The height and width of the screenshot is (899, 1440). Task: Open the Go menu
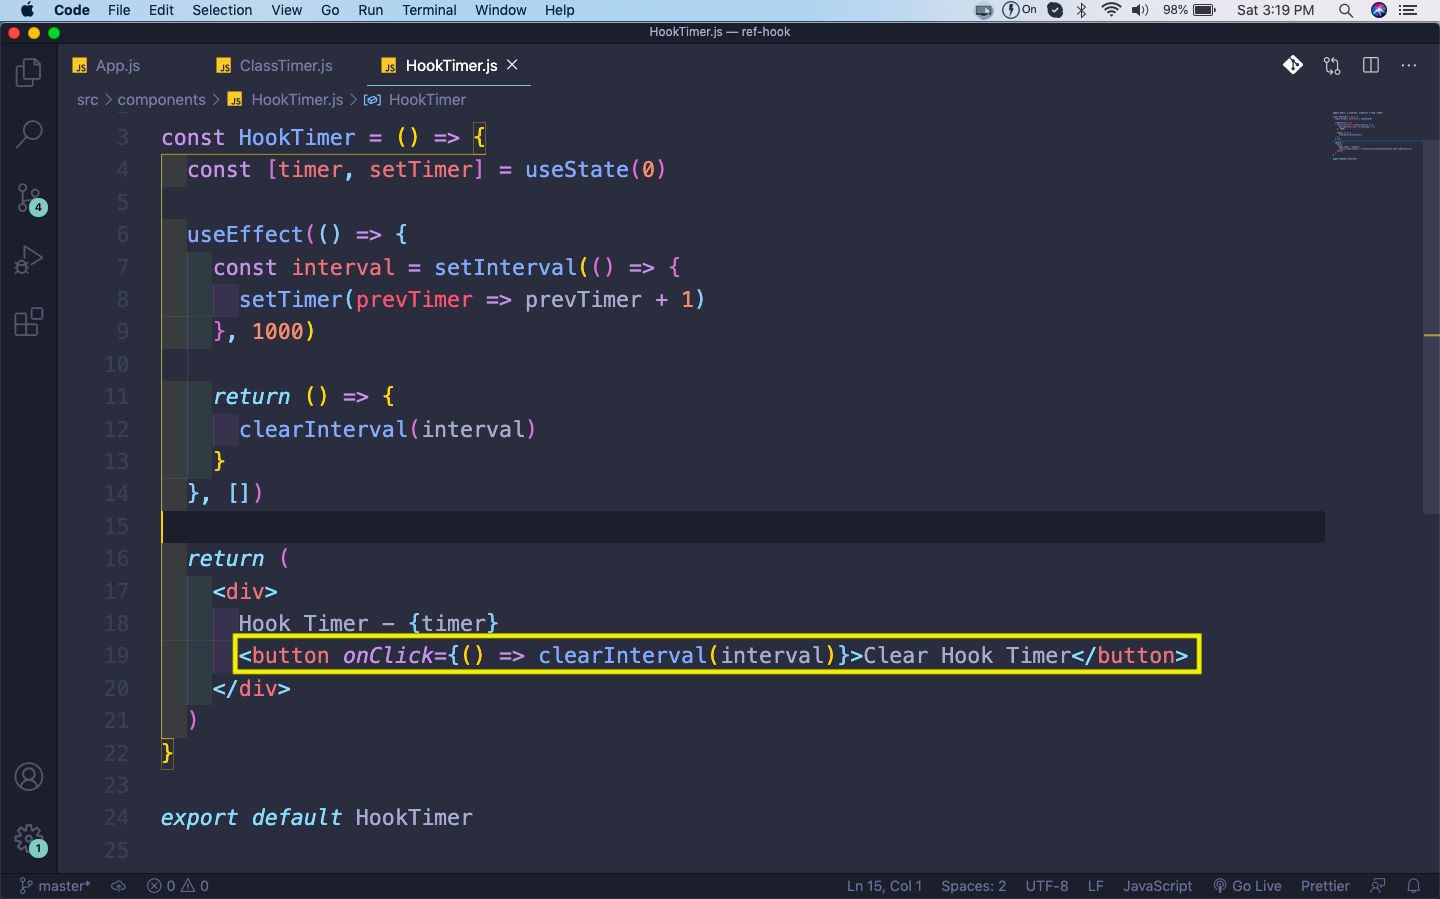[330, 10]
